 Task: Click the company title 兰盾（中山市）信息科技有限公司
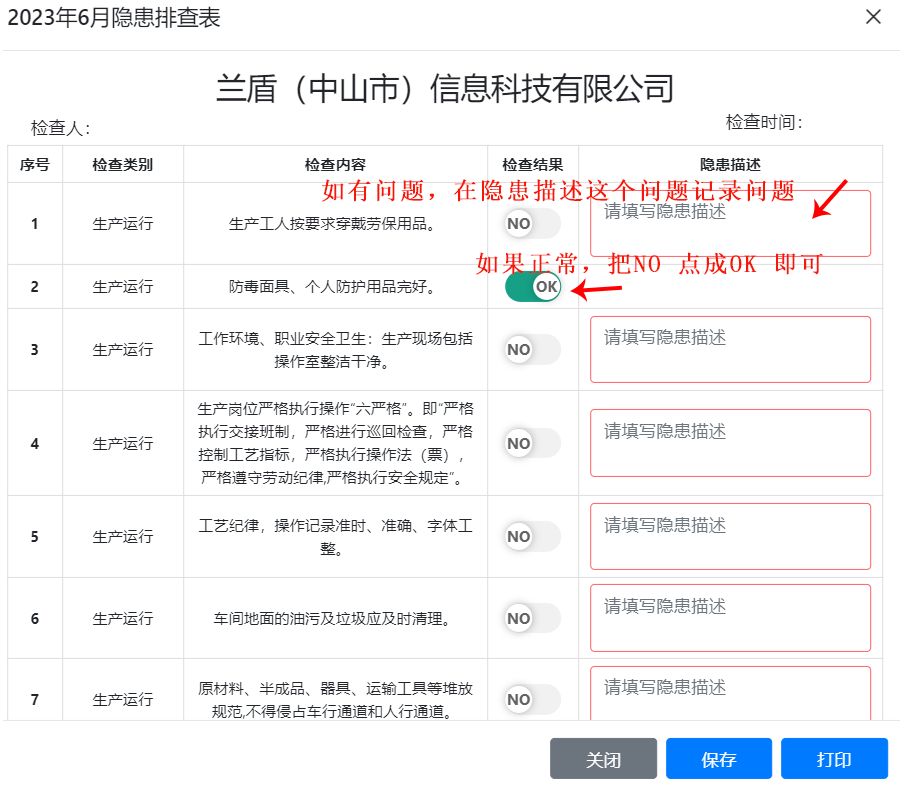(445, 88)
